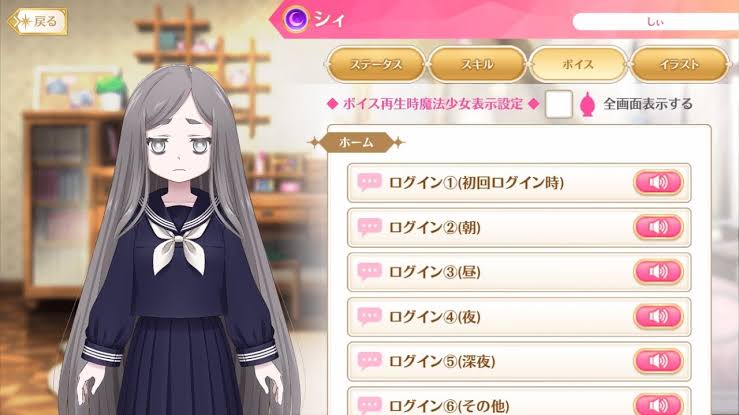This screenshot has width=739, height=415.
Task: Play the ログイン⑥(その他) voice line
Action: [658, 405]
